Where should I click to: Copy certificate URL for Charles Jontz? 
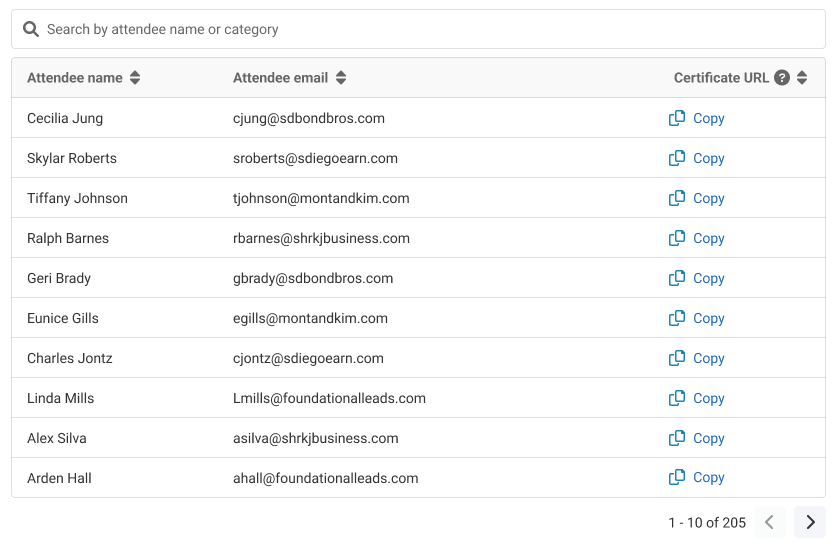(697, 358)
